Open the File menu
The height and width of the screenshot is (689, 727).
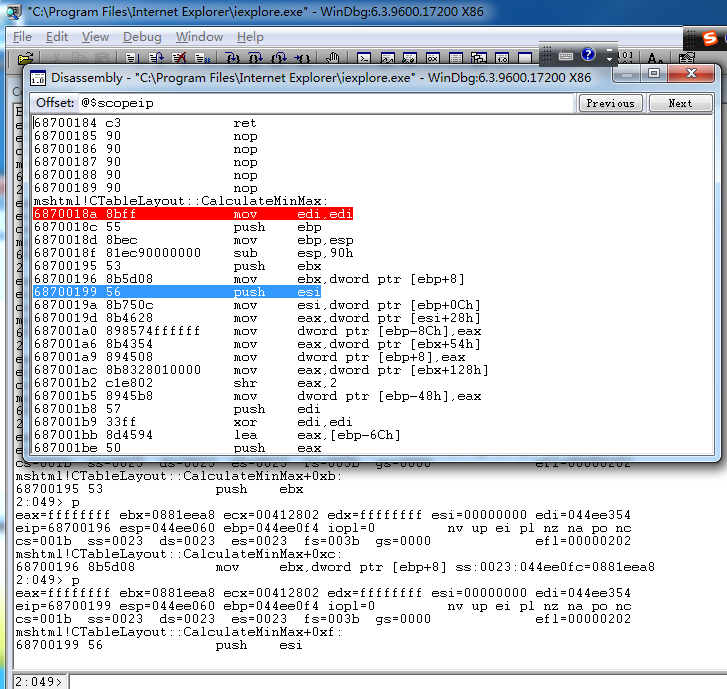22,37
